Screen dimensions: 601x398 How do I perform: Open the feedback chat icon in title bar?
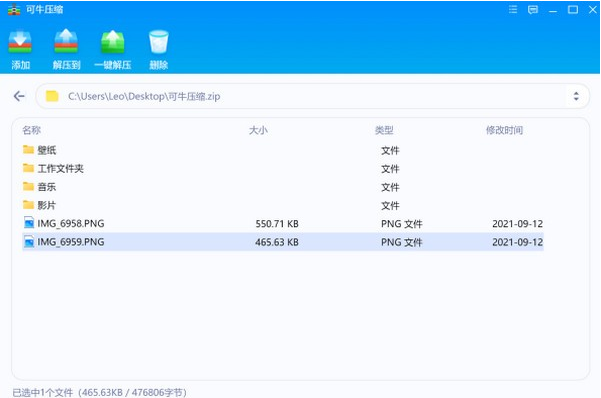click(x=533, y=10)
